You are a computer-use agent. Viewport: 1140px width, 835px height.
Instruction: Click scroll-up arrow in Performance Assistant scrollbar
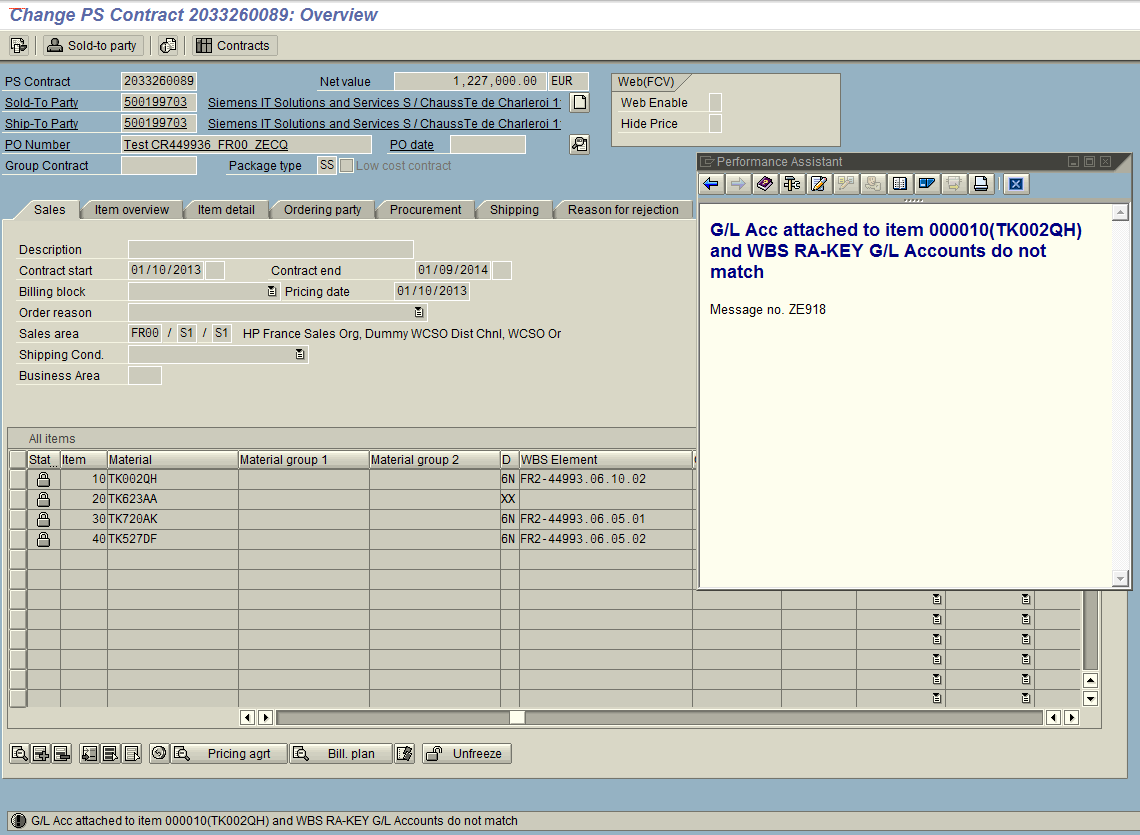(1120, 212)
